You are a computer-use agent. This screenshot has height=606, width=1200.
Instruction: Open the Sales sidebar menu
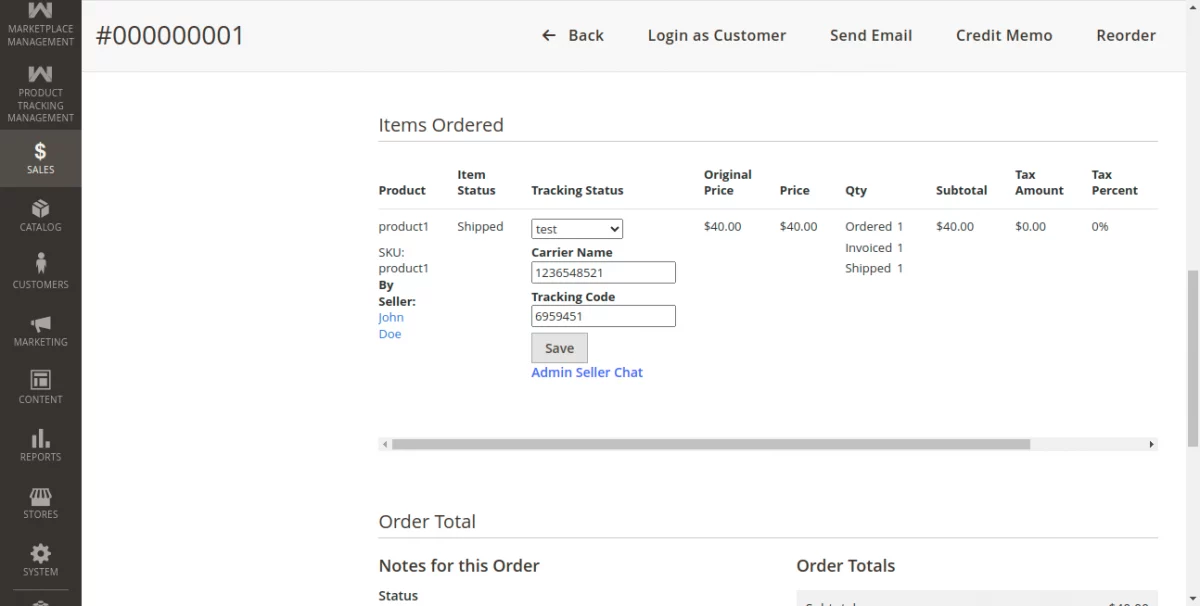point(40,158)
